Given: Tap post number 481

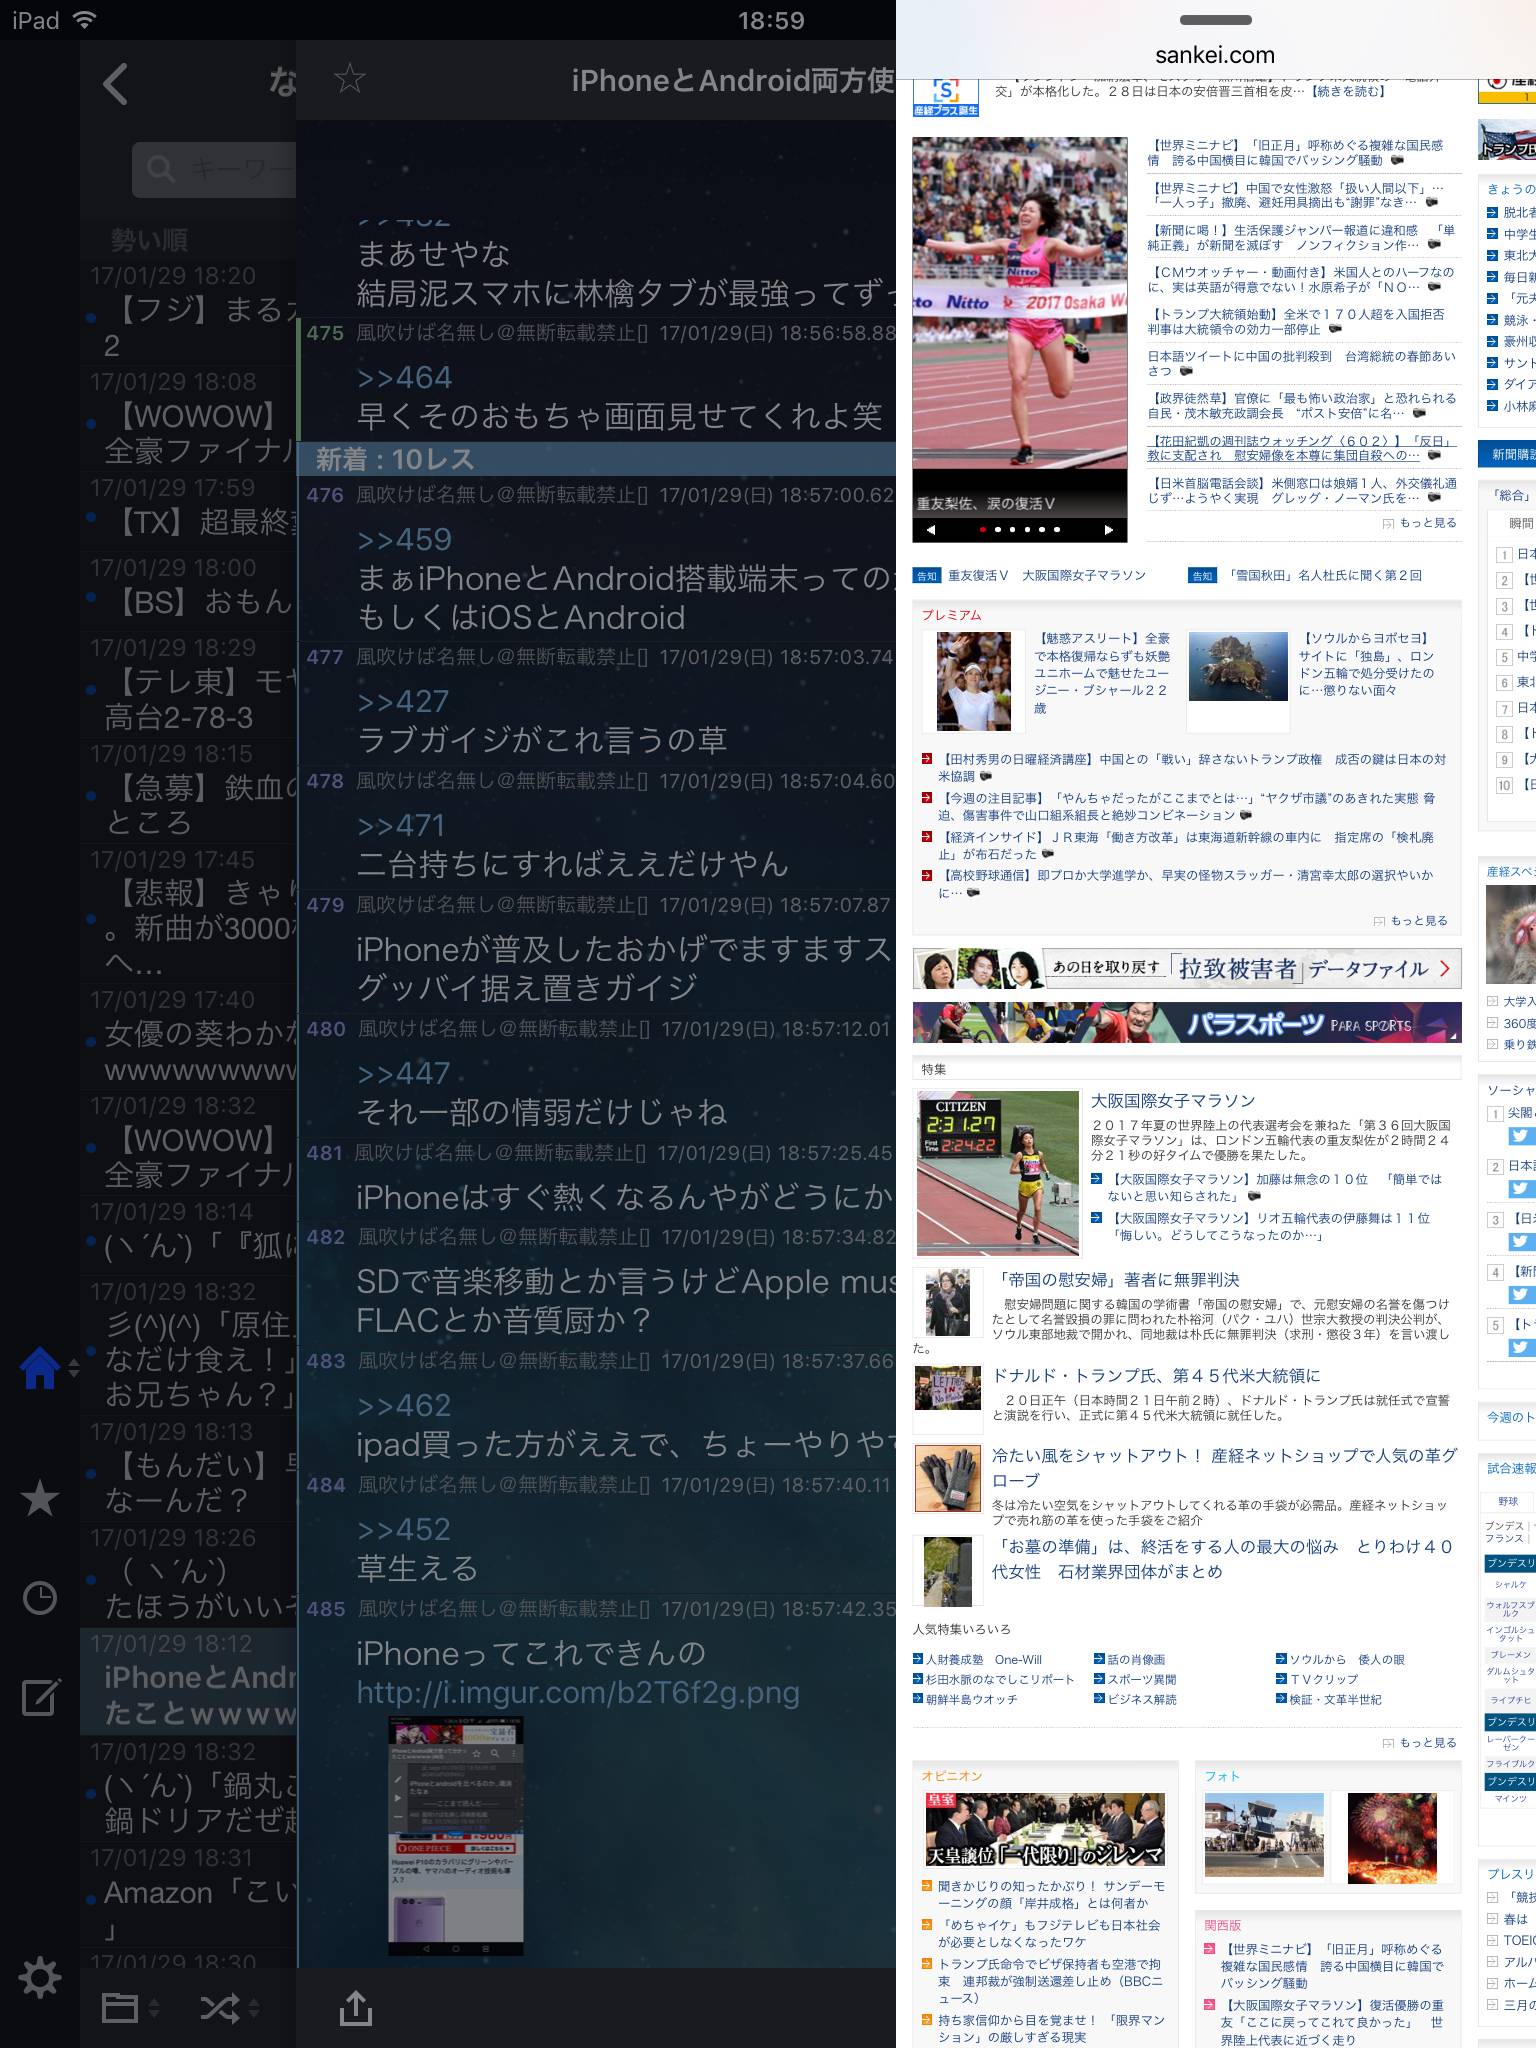Looking at the screenshot, I should (x=325, y=1153).
